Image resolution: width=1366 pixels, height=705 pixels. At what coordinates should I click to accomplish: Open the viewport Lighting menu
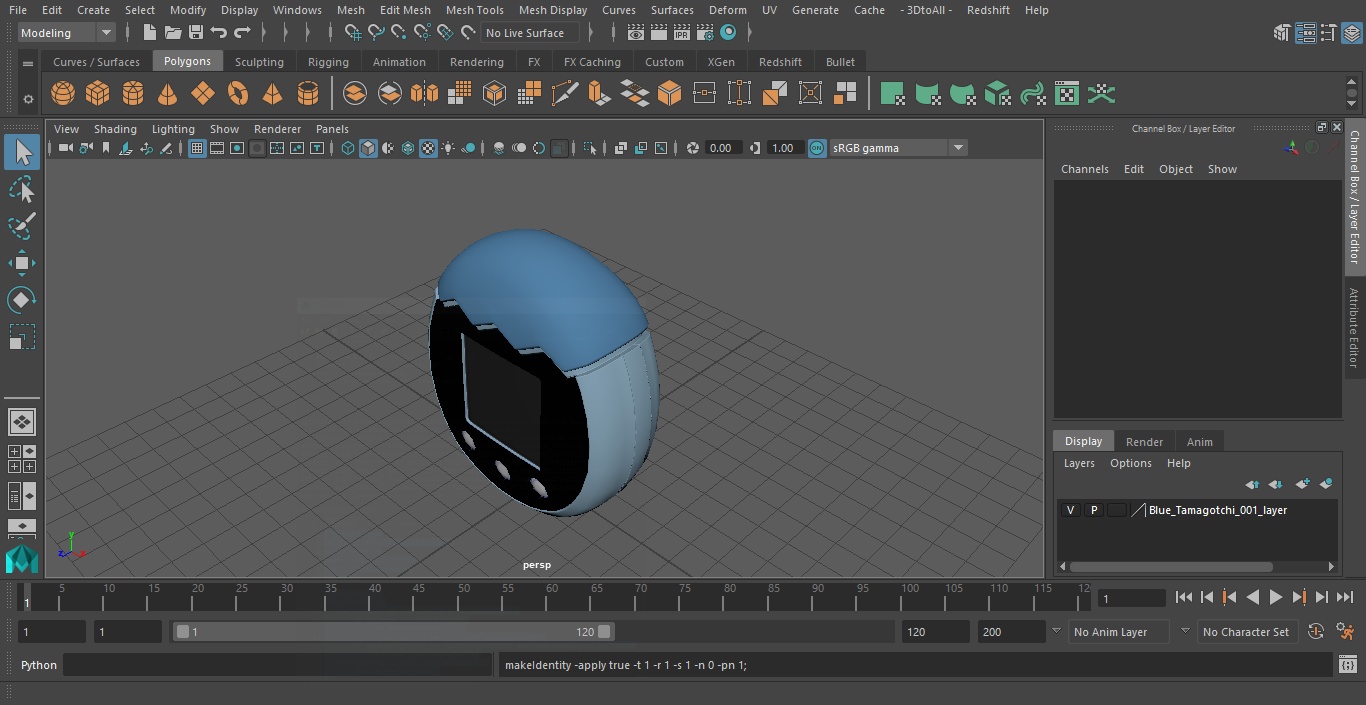pyautogui.click(x=173, y=129)
